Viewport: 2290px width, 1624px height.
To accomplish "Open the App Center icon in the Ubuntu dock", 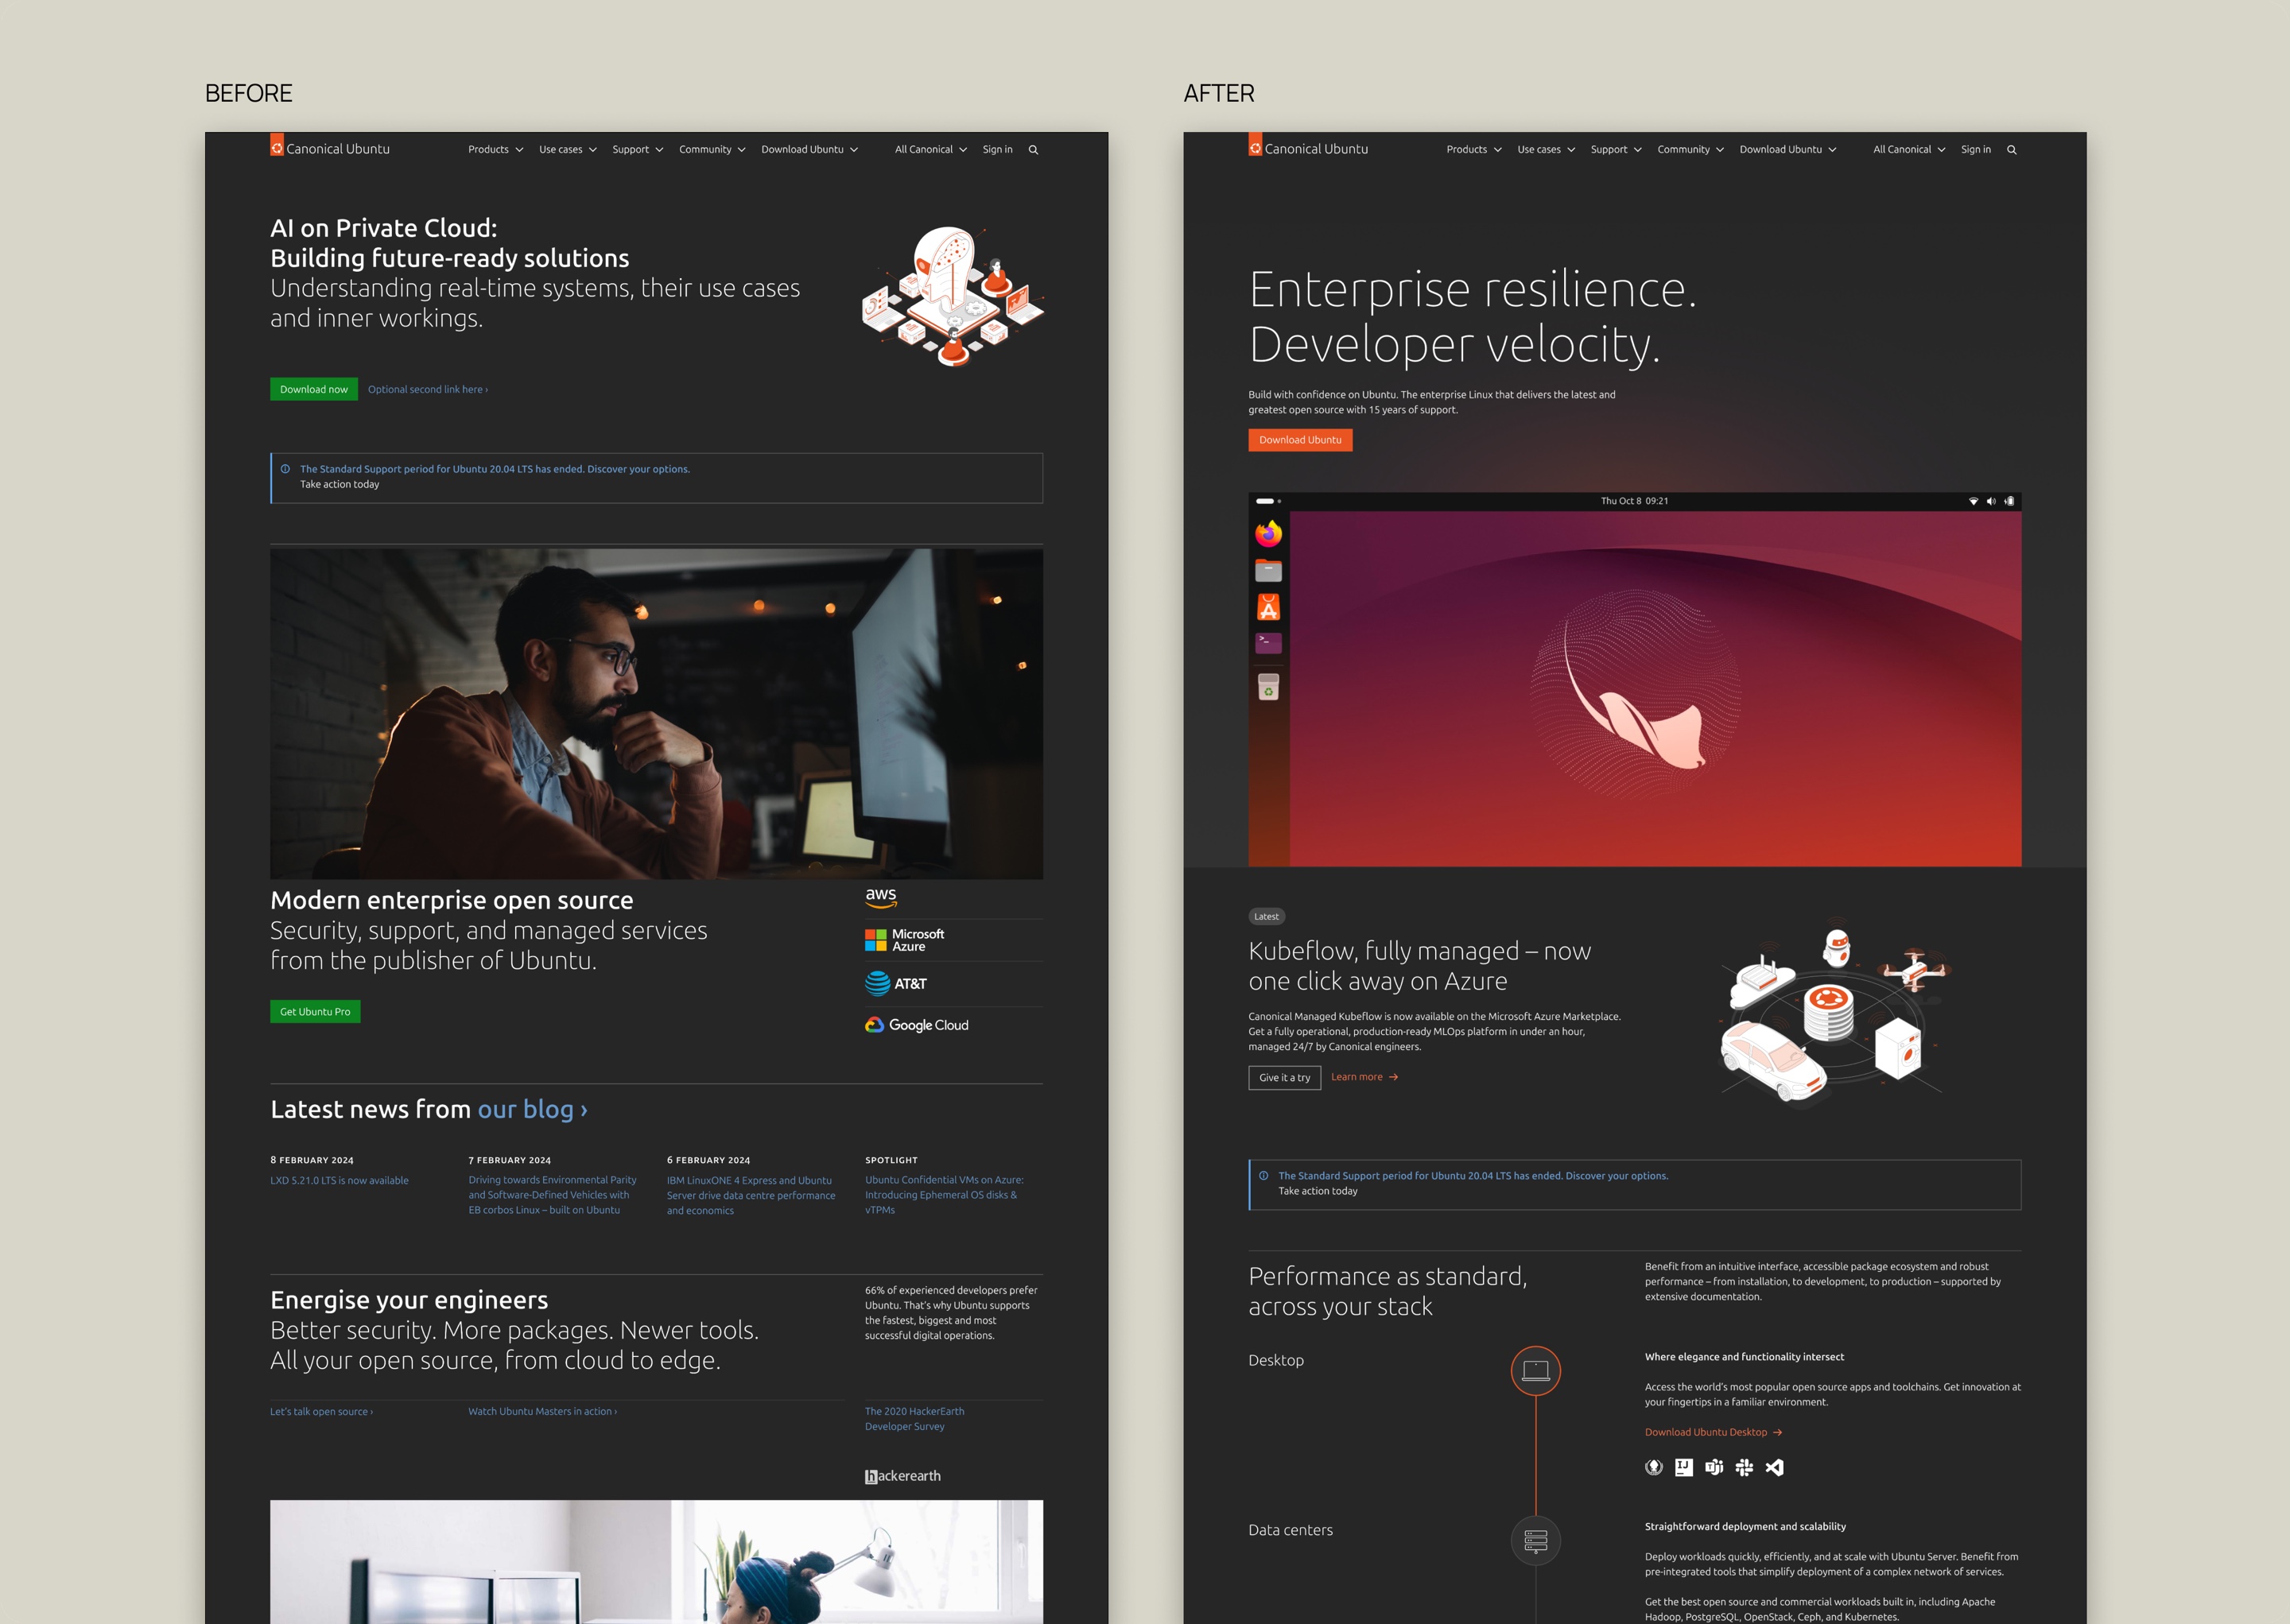I will pos(1268,607).
